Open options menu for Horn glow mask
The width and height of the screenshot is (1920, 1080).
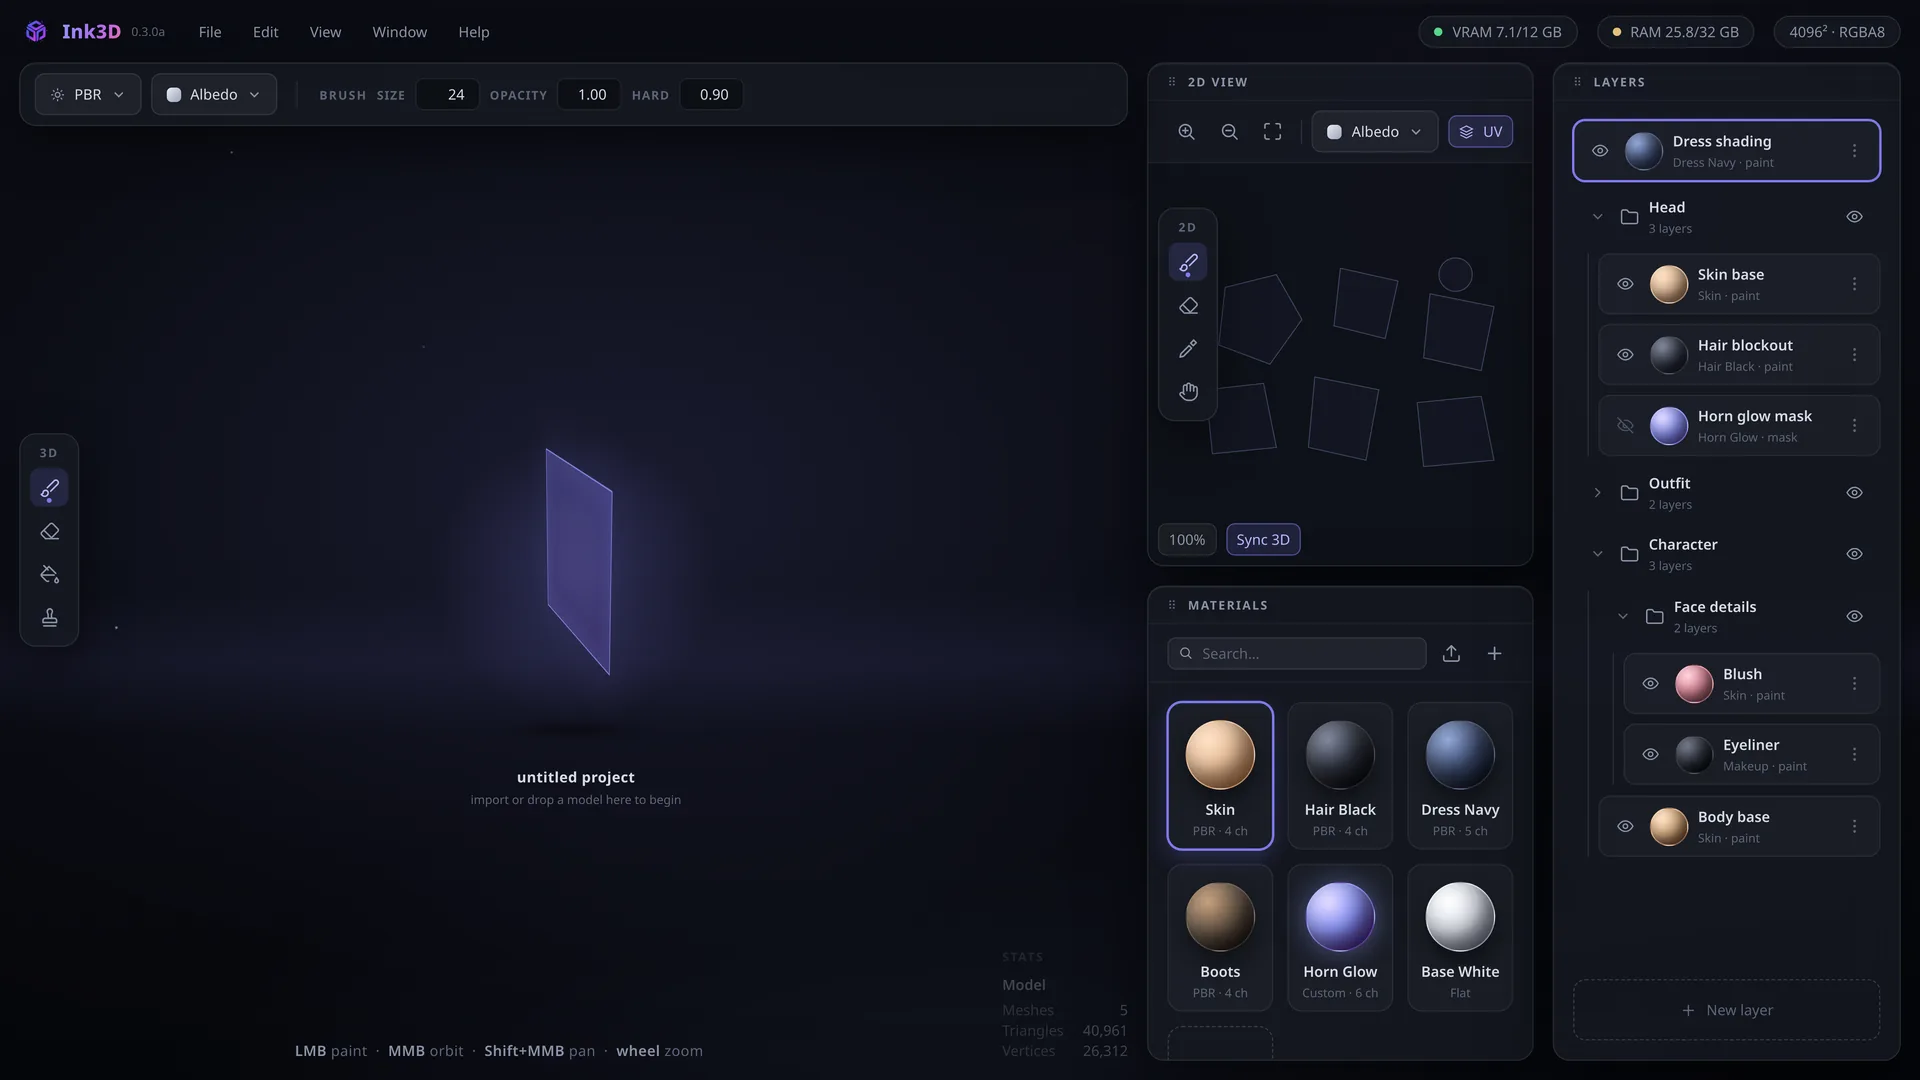click(x=1854, y=426)
